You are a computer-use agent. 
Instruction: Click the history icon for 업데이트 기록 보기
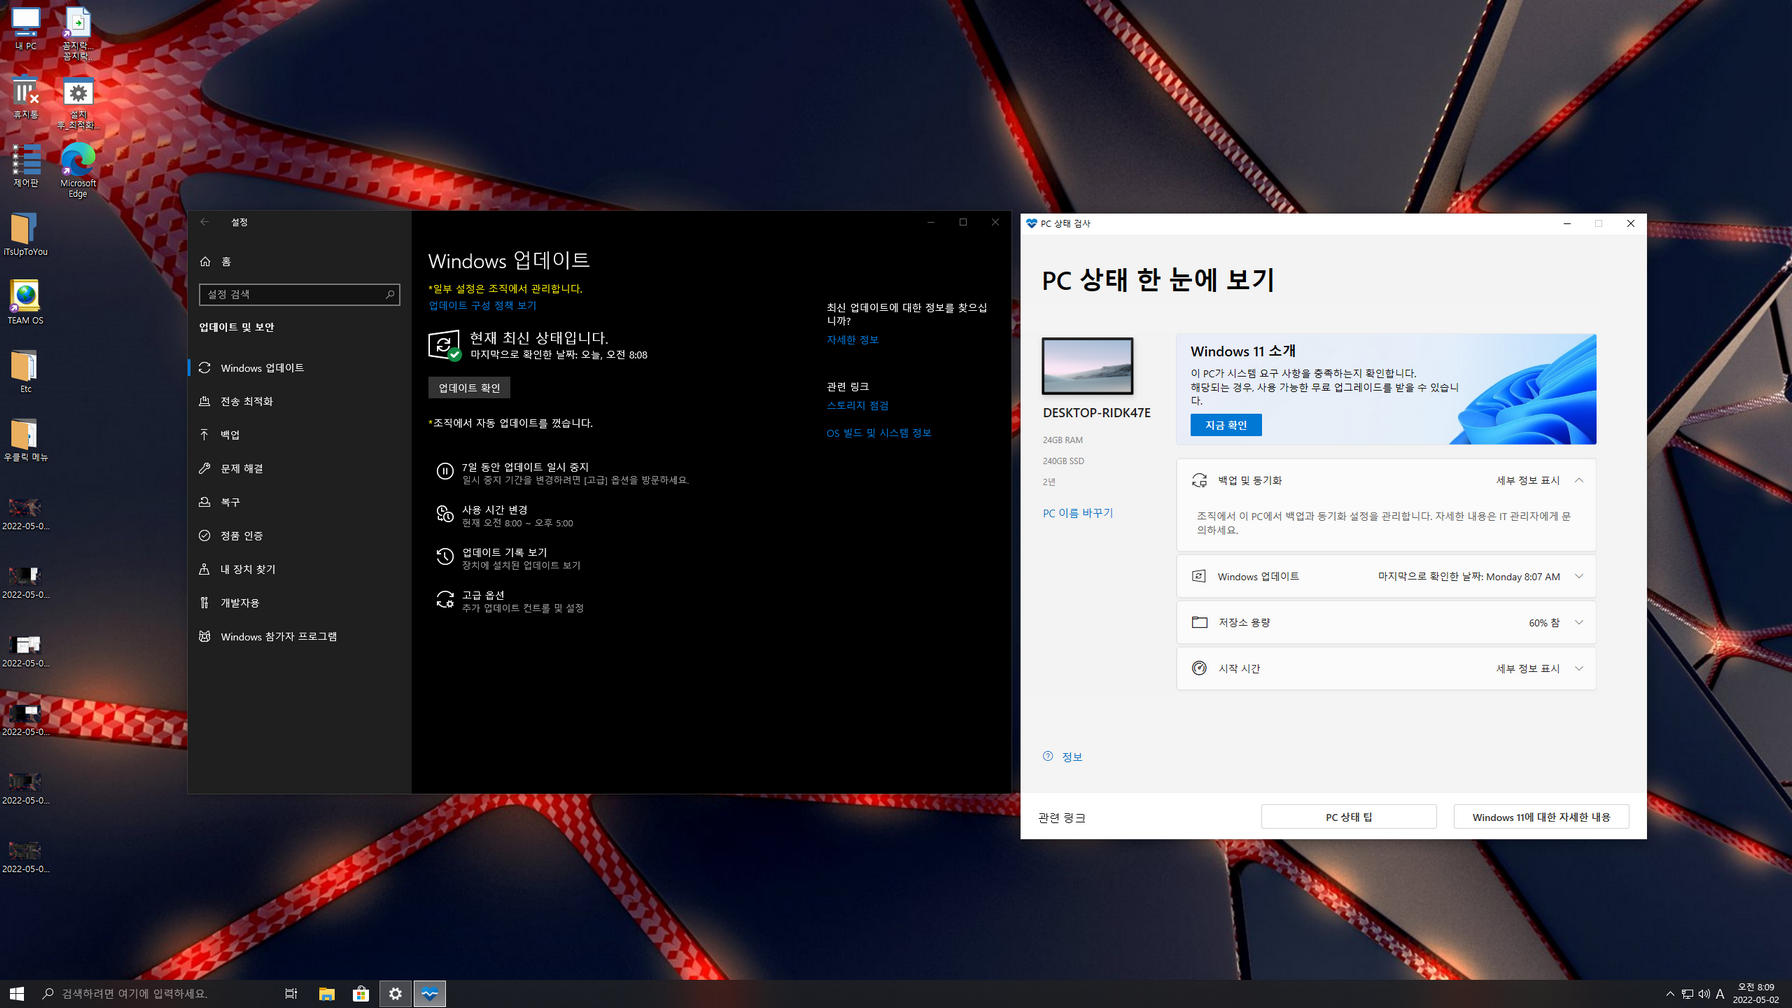pos(445,557)
